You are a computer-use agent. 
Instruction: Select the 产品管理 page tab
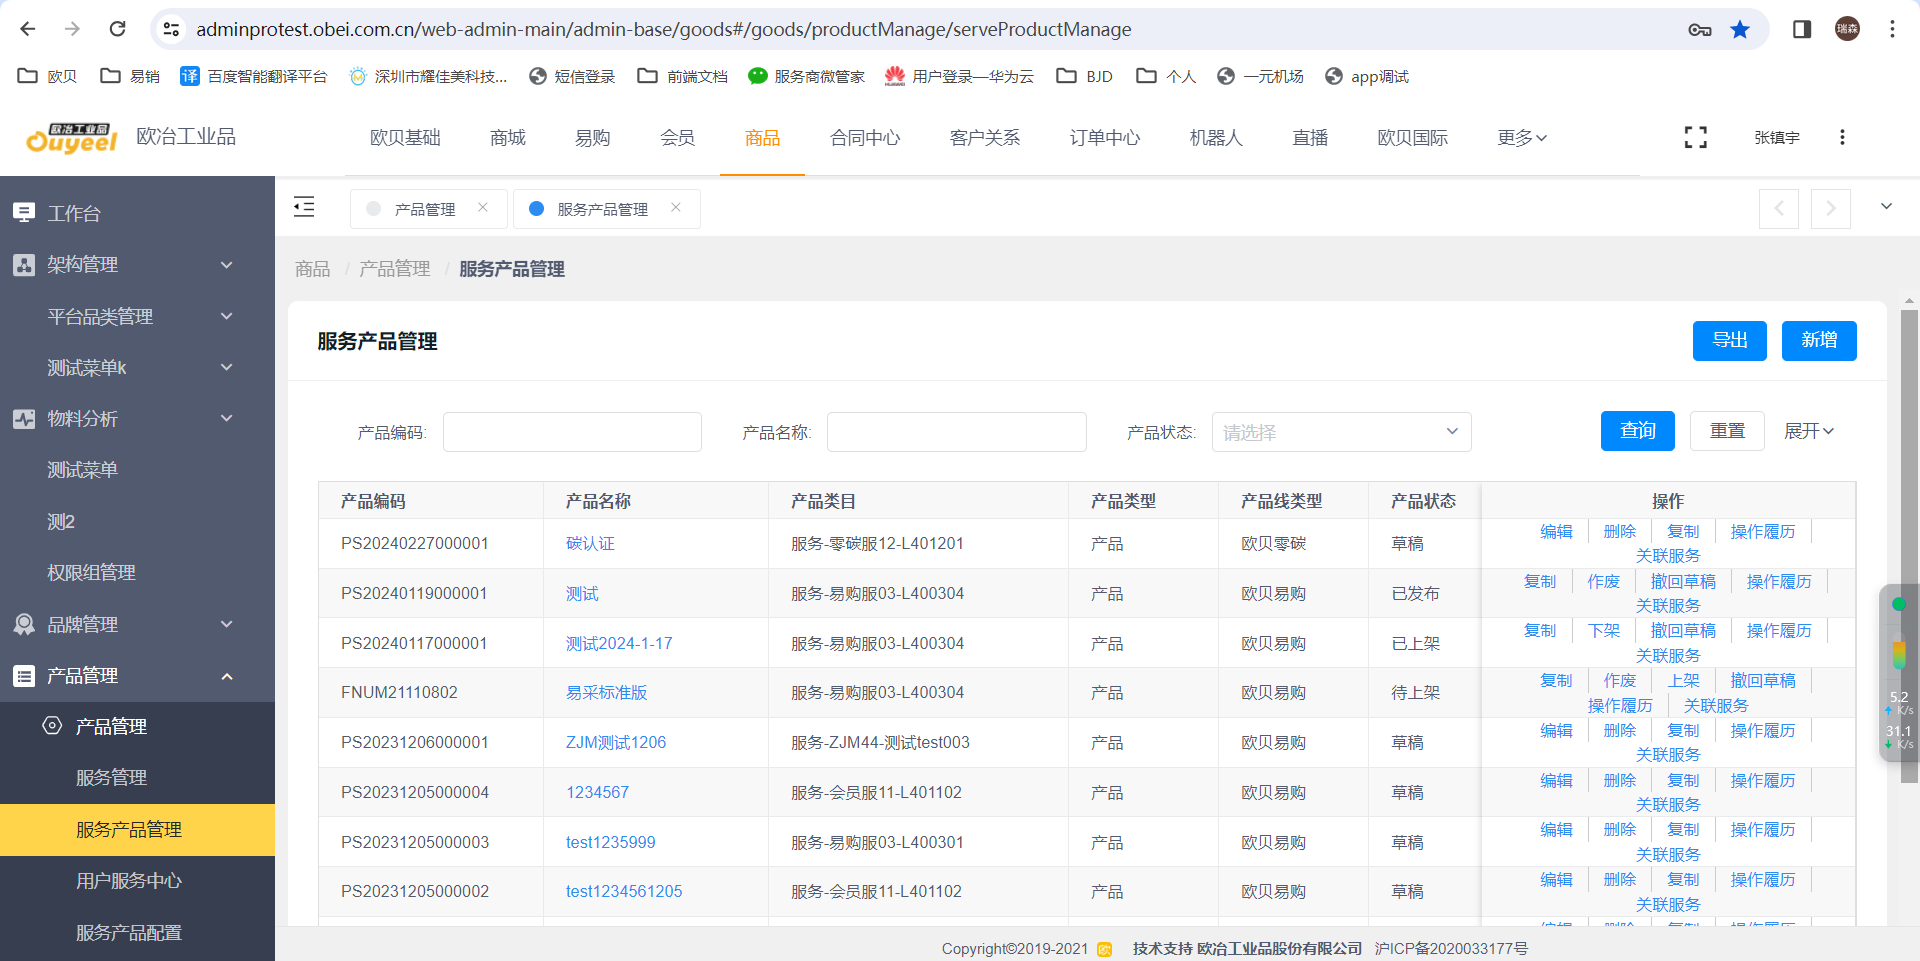[428, 209]
